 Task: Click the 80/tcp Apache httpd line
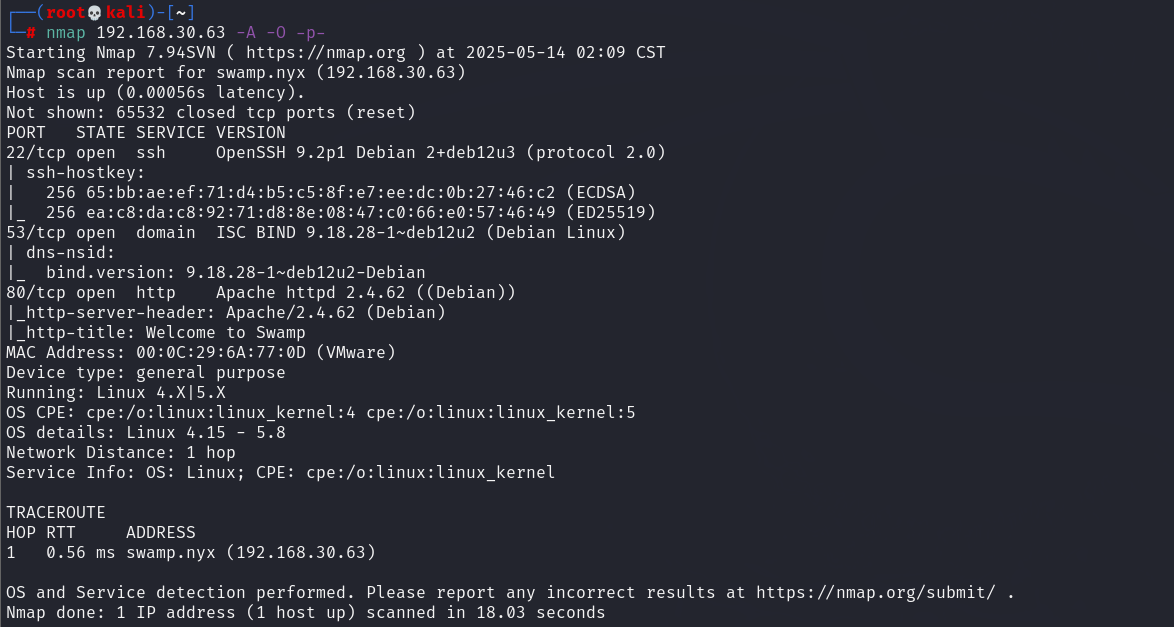(261, 293)
